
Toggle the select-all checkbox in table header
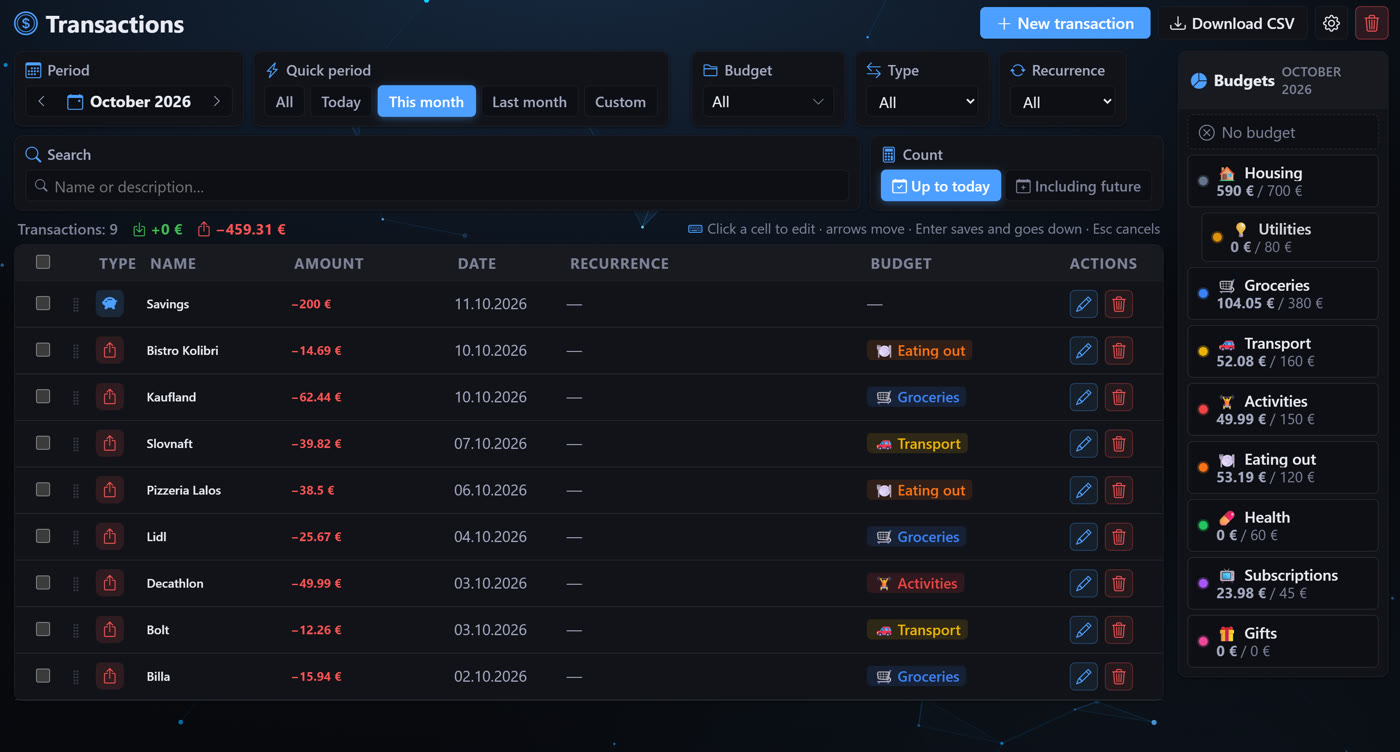click(43, 262)
